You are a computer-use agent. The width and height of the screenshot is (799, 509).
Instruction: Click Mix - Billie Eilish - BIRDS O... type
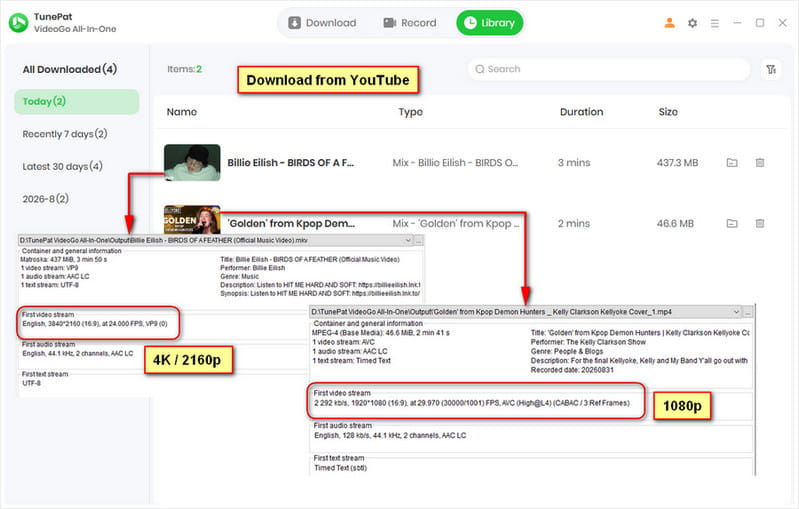tap(455, 163)
